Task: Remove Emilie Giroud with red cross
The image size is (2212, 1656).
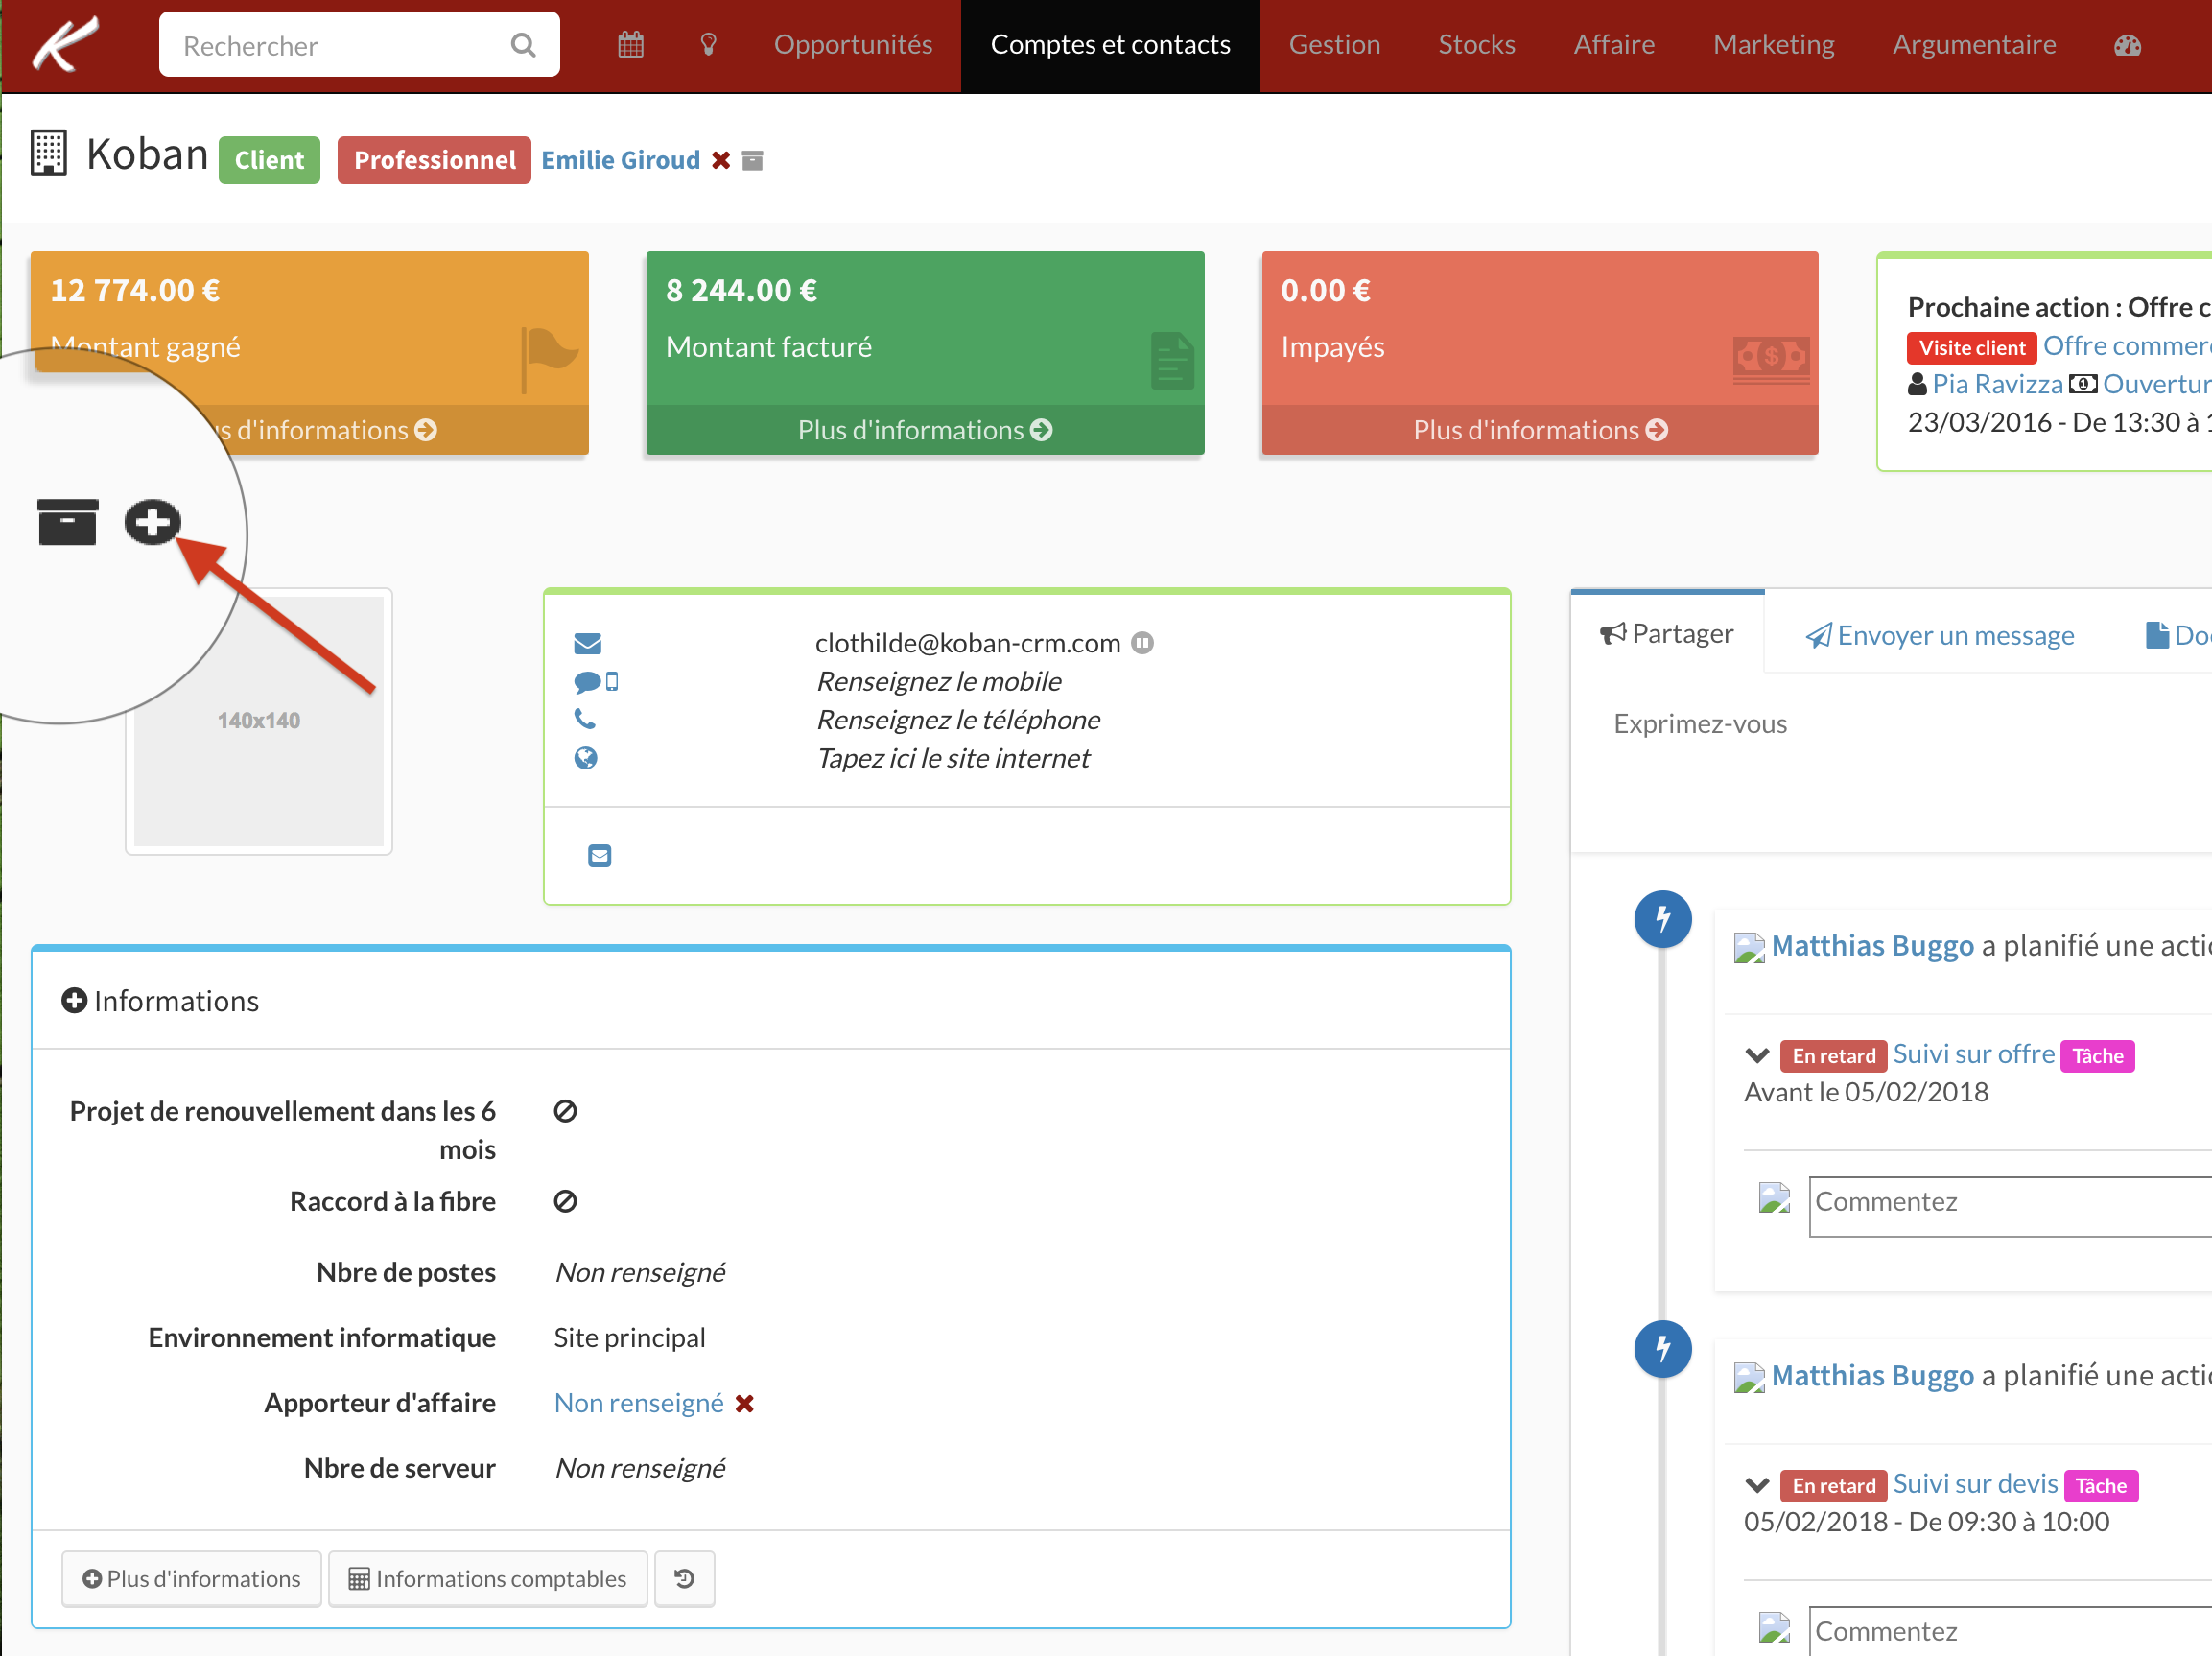Action: point(720,160)
